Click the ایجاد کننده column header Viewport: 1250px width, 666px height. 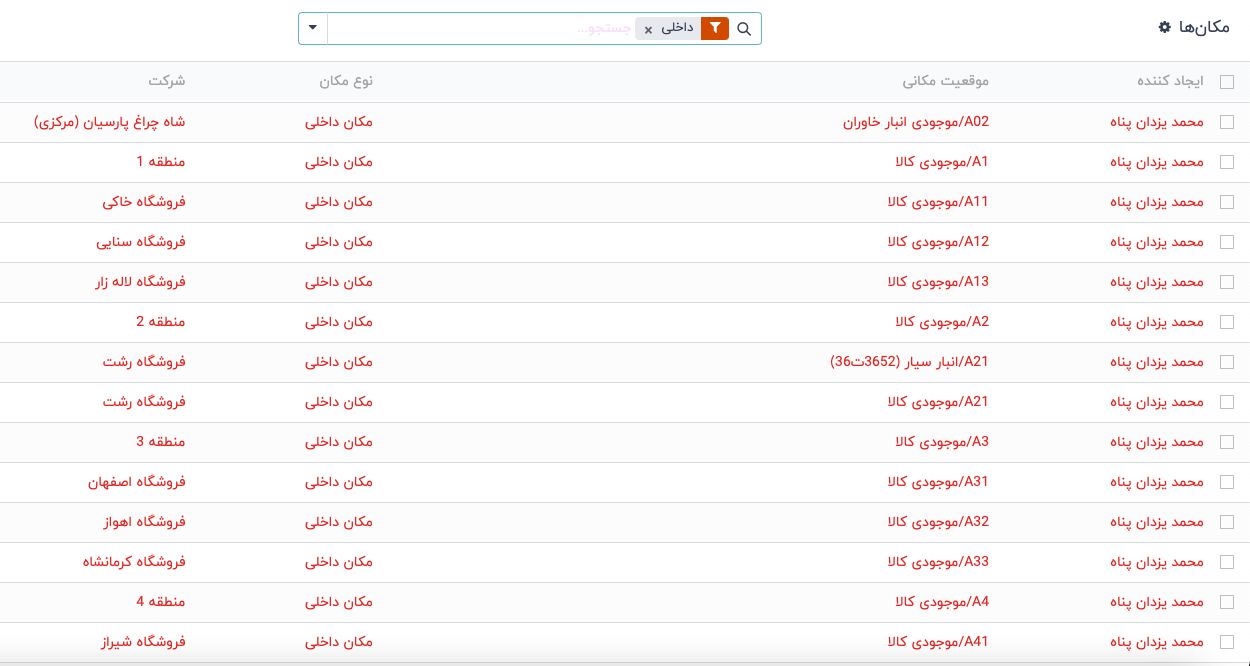point(1170,81)
